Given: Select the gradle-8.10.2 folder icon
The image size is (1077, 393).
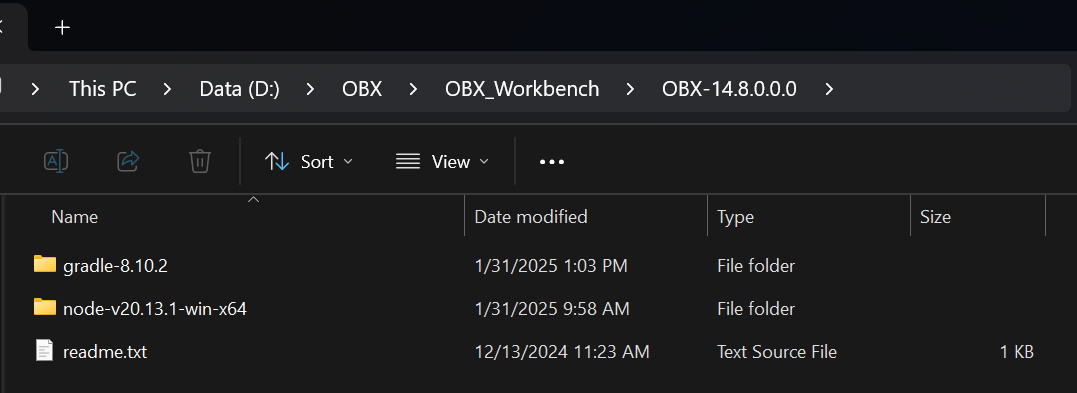Looking at the screenshot, I should [x=45, y=265].
